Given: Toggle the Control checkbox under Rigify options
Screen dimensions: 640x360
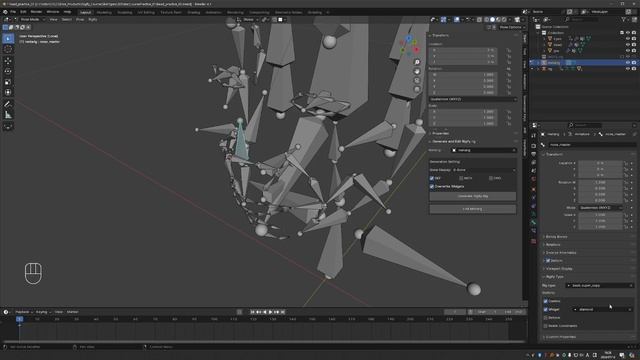Looking at the screenshot, I should pyautogui.click(x=546, y=301).
